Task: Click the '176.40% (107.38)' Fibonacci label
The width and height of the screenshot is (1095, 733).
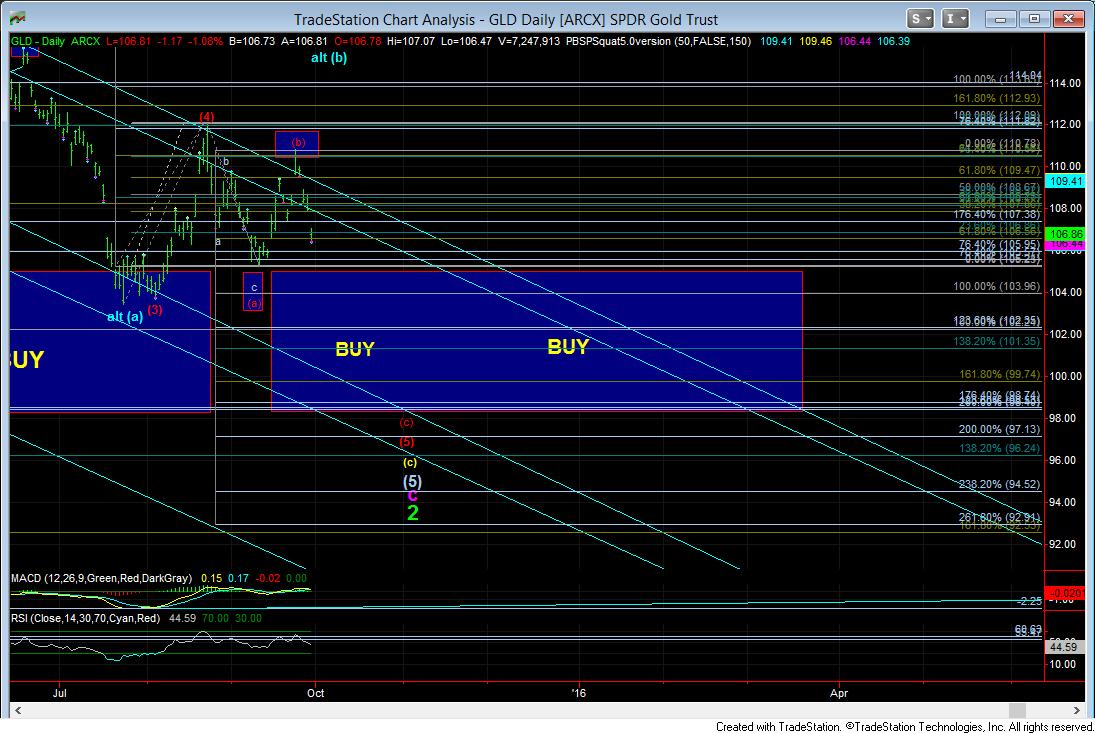Action: click(x=997, y=214)
